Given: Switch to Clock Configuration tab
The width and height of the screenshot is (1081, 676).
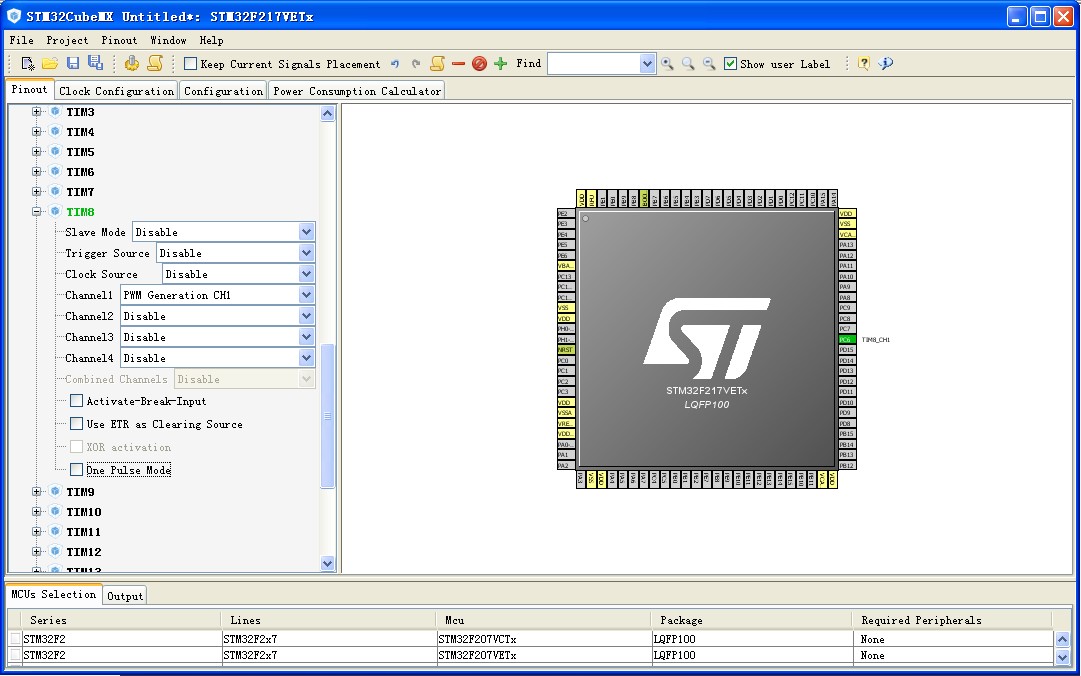Looking at the screenshot, I should pyautogui.click(x=117, y=91).
